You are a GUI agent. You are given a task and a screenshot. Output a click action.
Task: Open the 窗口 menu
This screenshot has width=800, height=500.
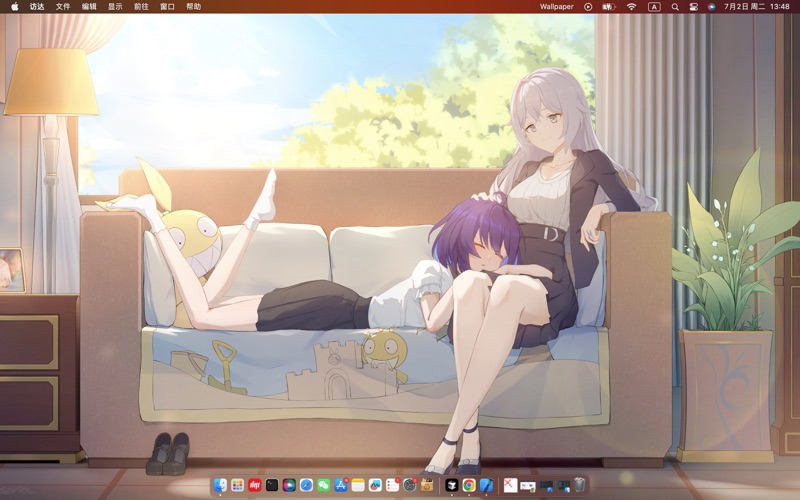167,7
